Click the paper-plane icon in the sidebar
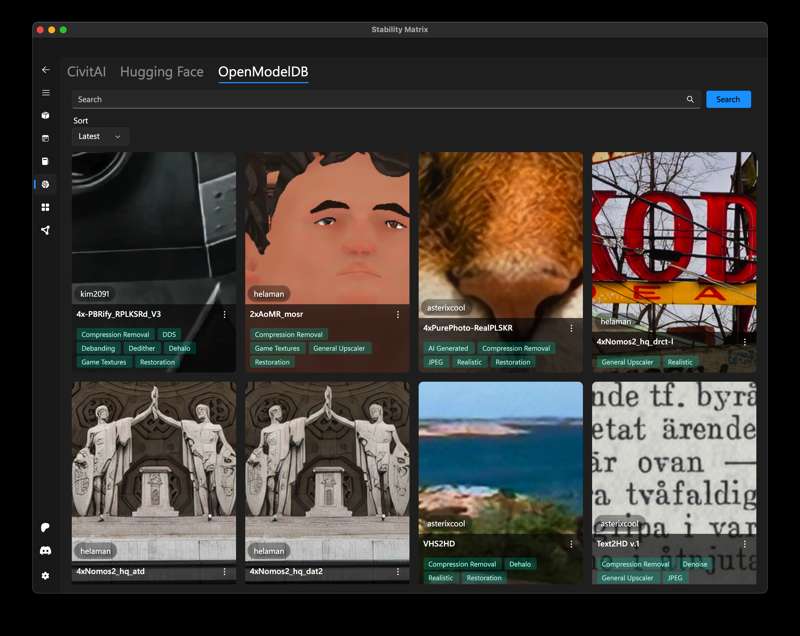This screenshot has width=800, height=636. [45, 230]
